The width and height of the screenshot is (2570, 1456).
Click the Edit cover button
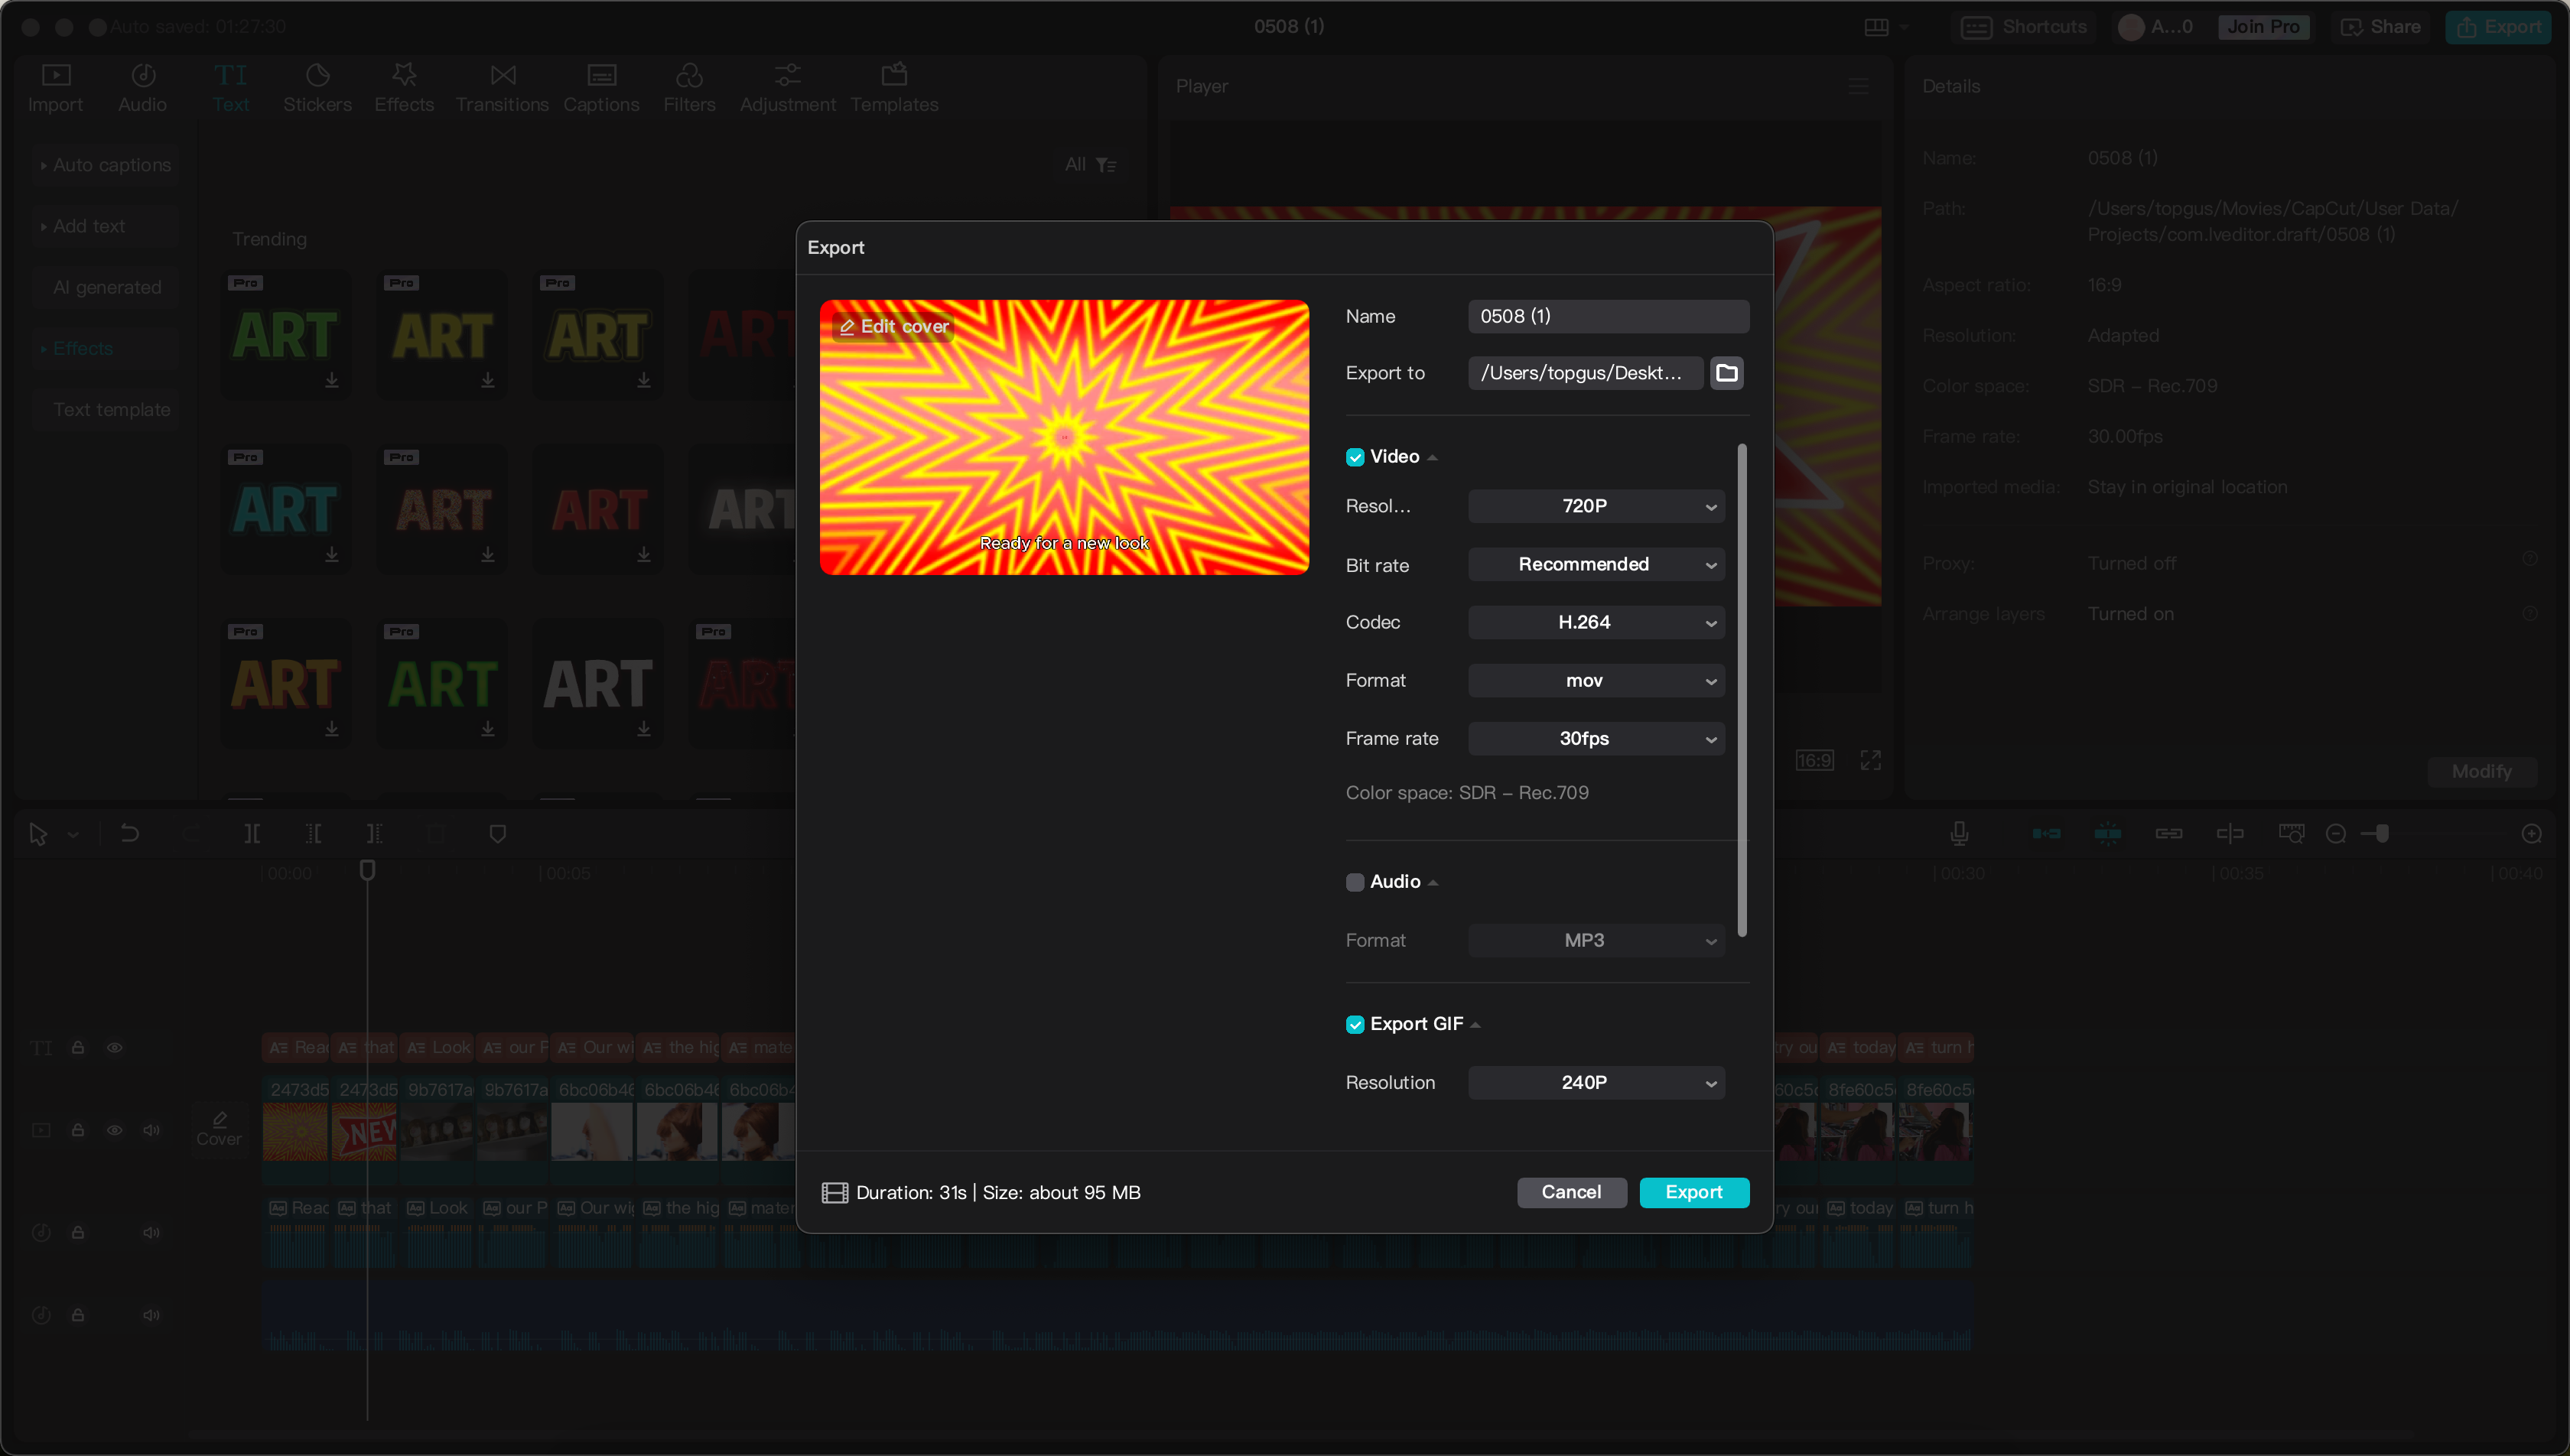click(893, 325)
